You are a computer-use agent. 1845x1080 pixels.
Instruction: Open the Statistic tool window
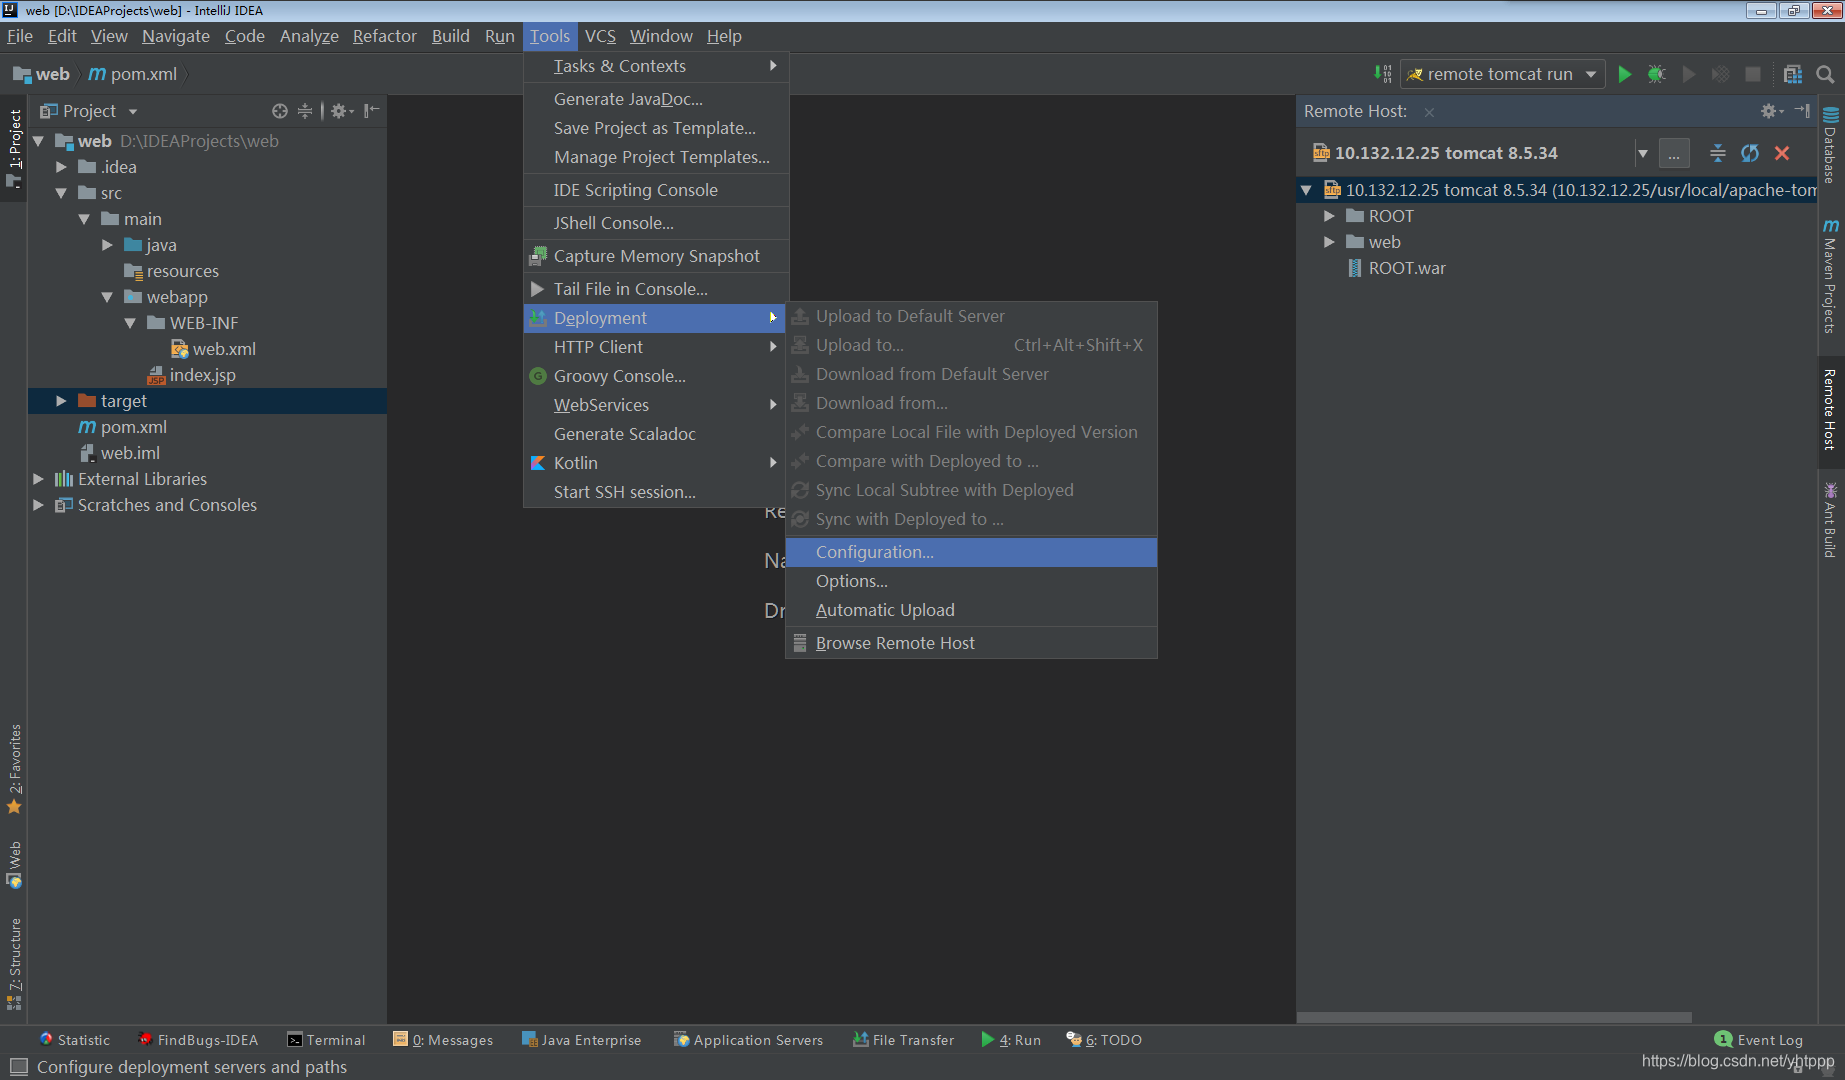tap(75, 1040)
